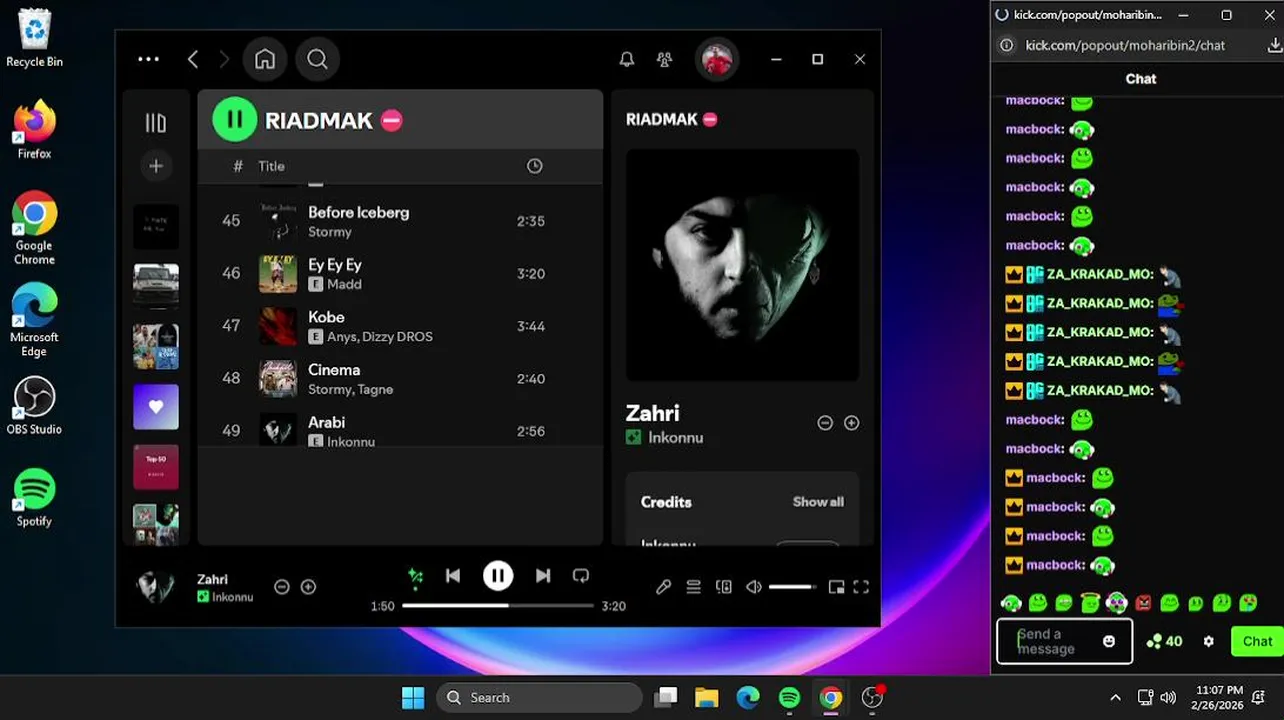Sort by the Title column header
1284x720 pixels.
point(272,166)
